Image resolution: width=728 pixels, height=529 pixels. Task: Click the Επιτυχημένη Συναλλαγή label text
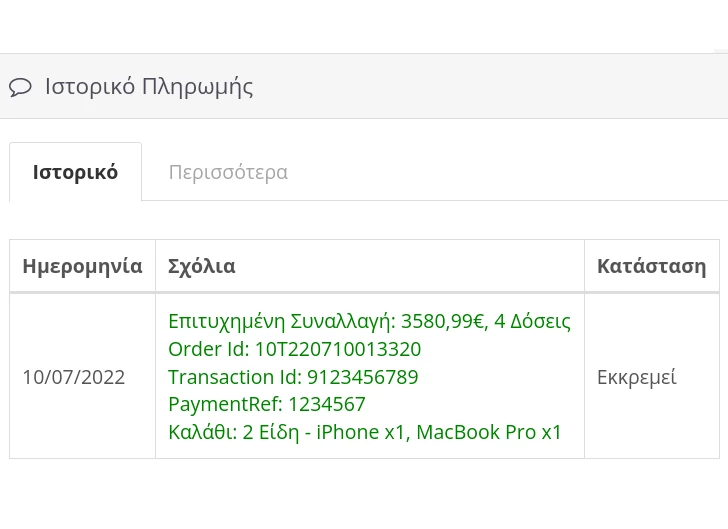click(x=282, y=321)
